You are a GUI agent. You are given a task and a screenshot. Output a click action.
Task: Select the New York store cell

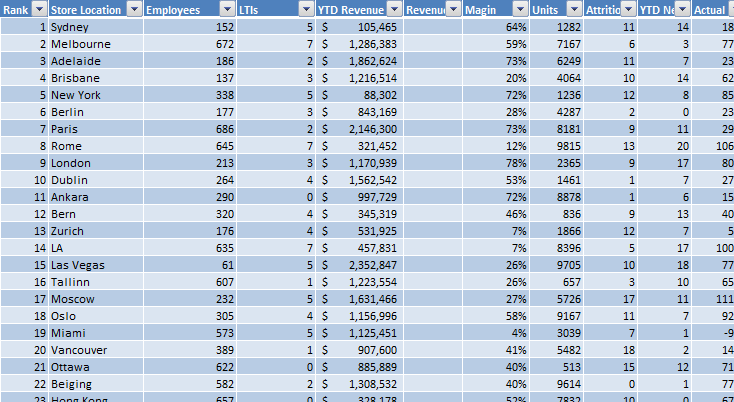pyautogui.click(x=96, y=95)
